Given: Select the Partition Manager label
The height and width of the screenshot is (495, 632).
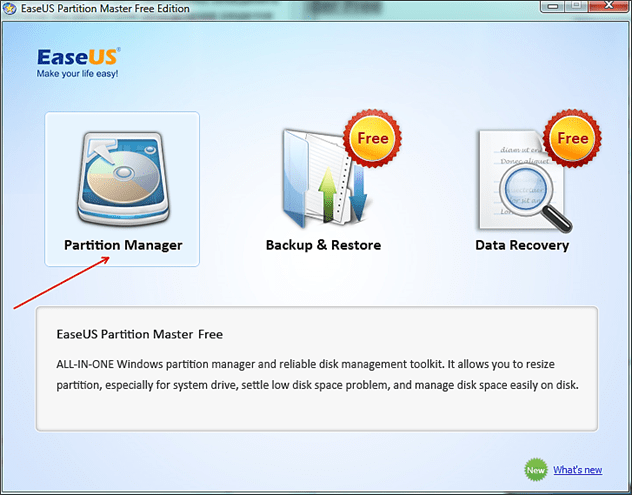Looking at the screenshot, I should point(123,245).
